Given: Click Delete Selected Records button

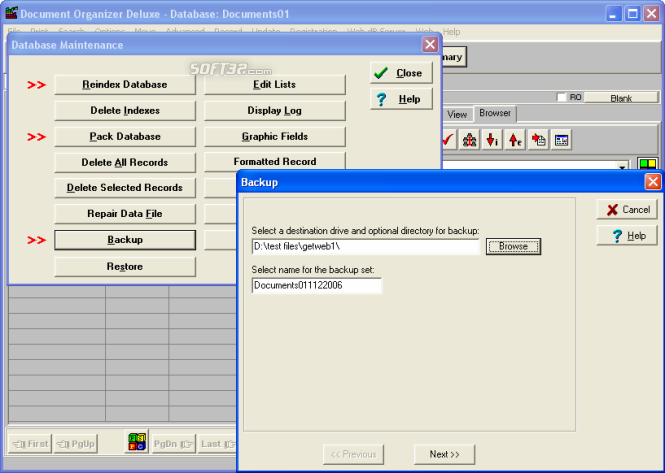Looking at the screenshot, I should pyautogui.click(x=125, y=188).
